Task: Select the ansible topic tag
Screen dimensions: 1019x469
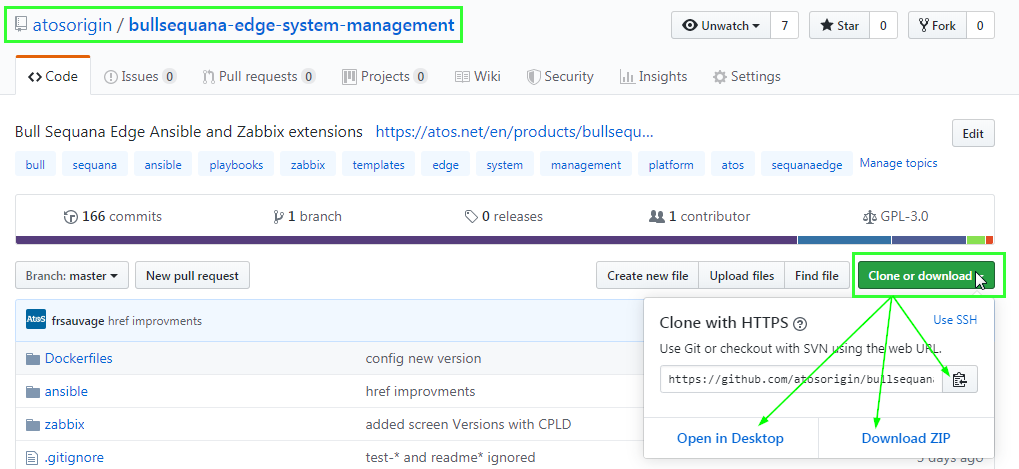Action: tap(163, 164)
